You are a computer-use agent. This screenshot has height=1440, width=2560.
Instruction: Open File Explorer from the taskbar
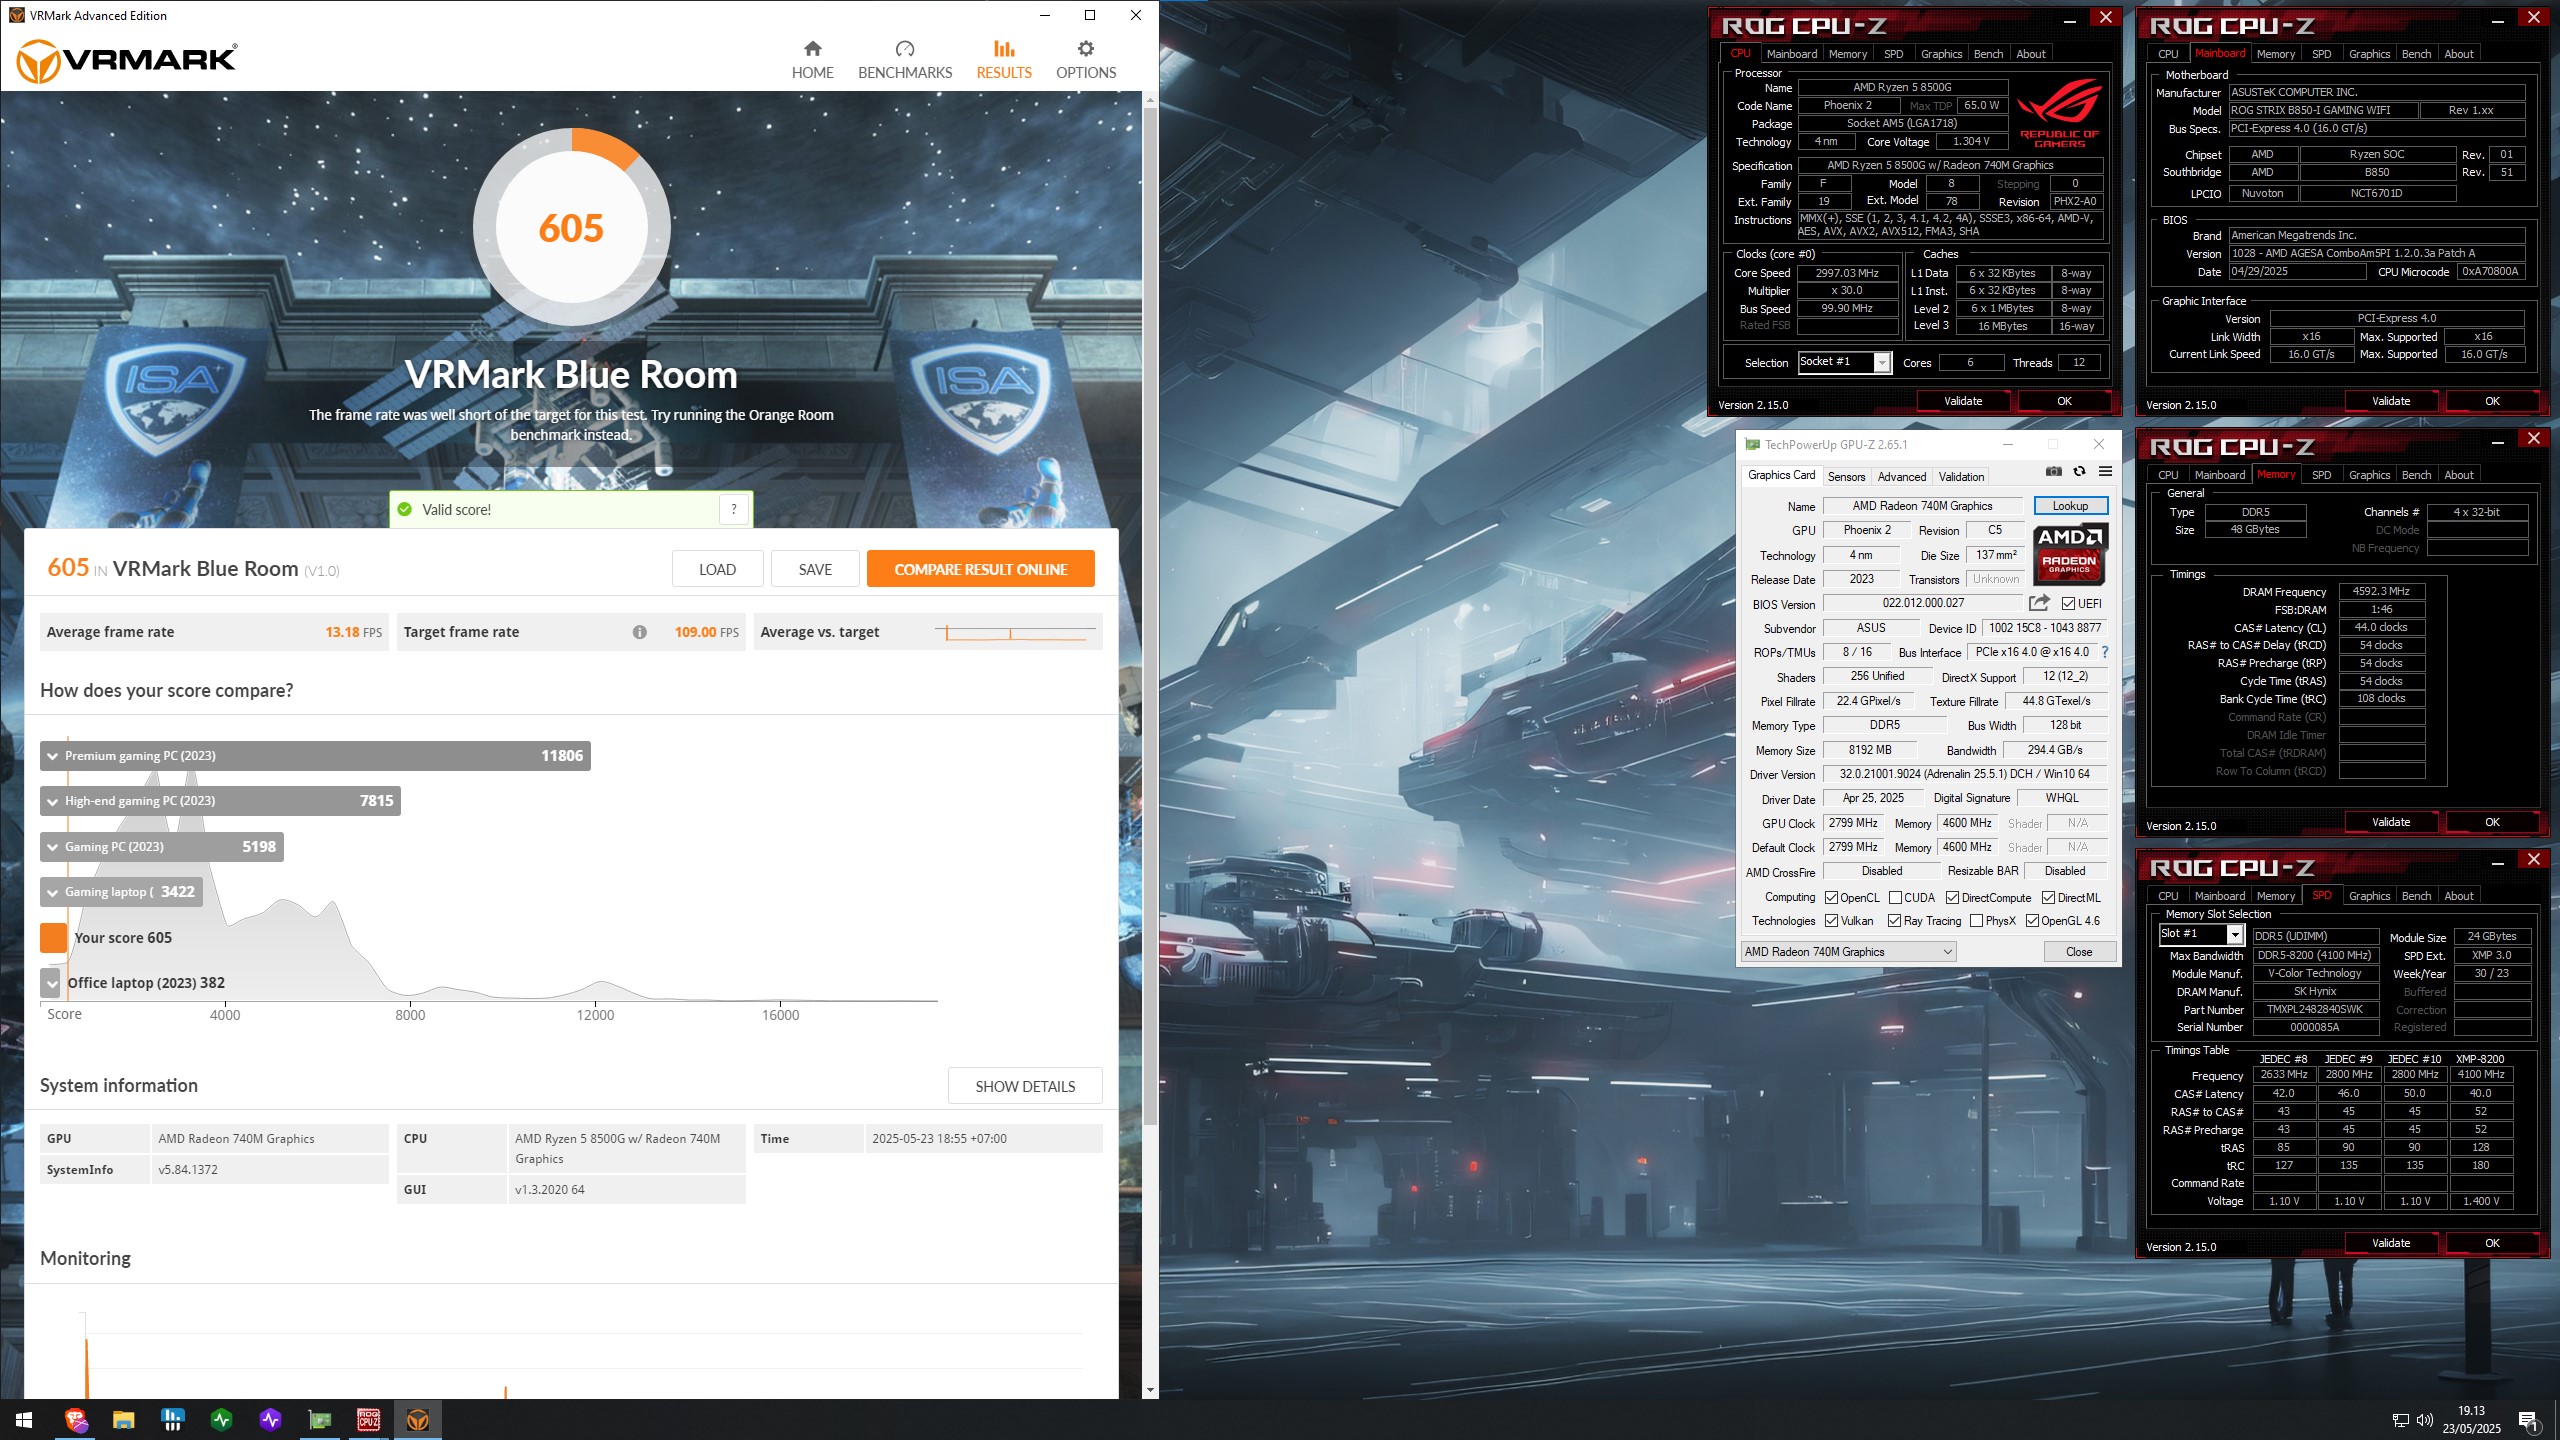coord(124,1419)
